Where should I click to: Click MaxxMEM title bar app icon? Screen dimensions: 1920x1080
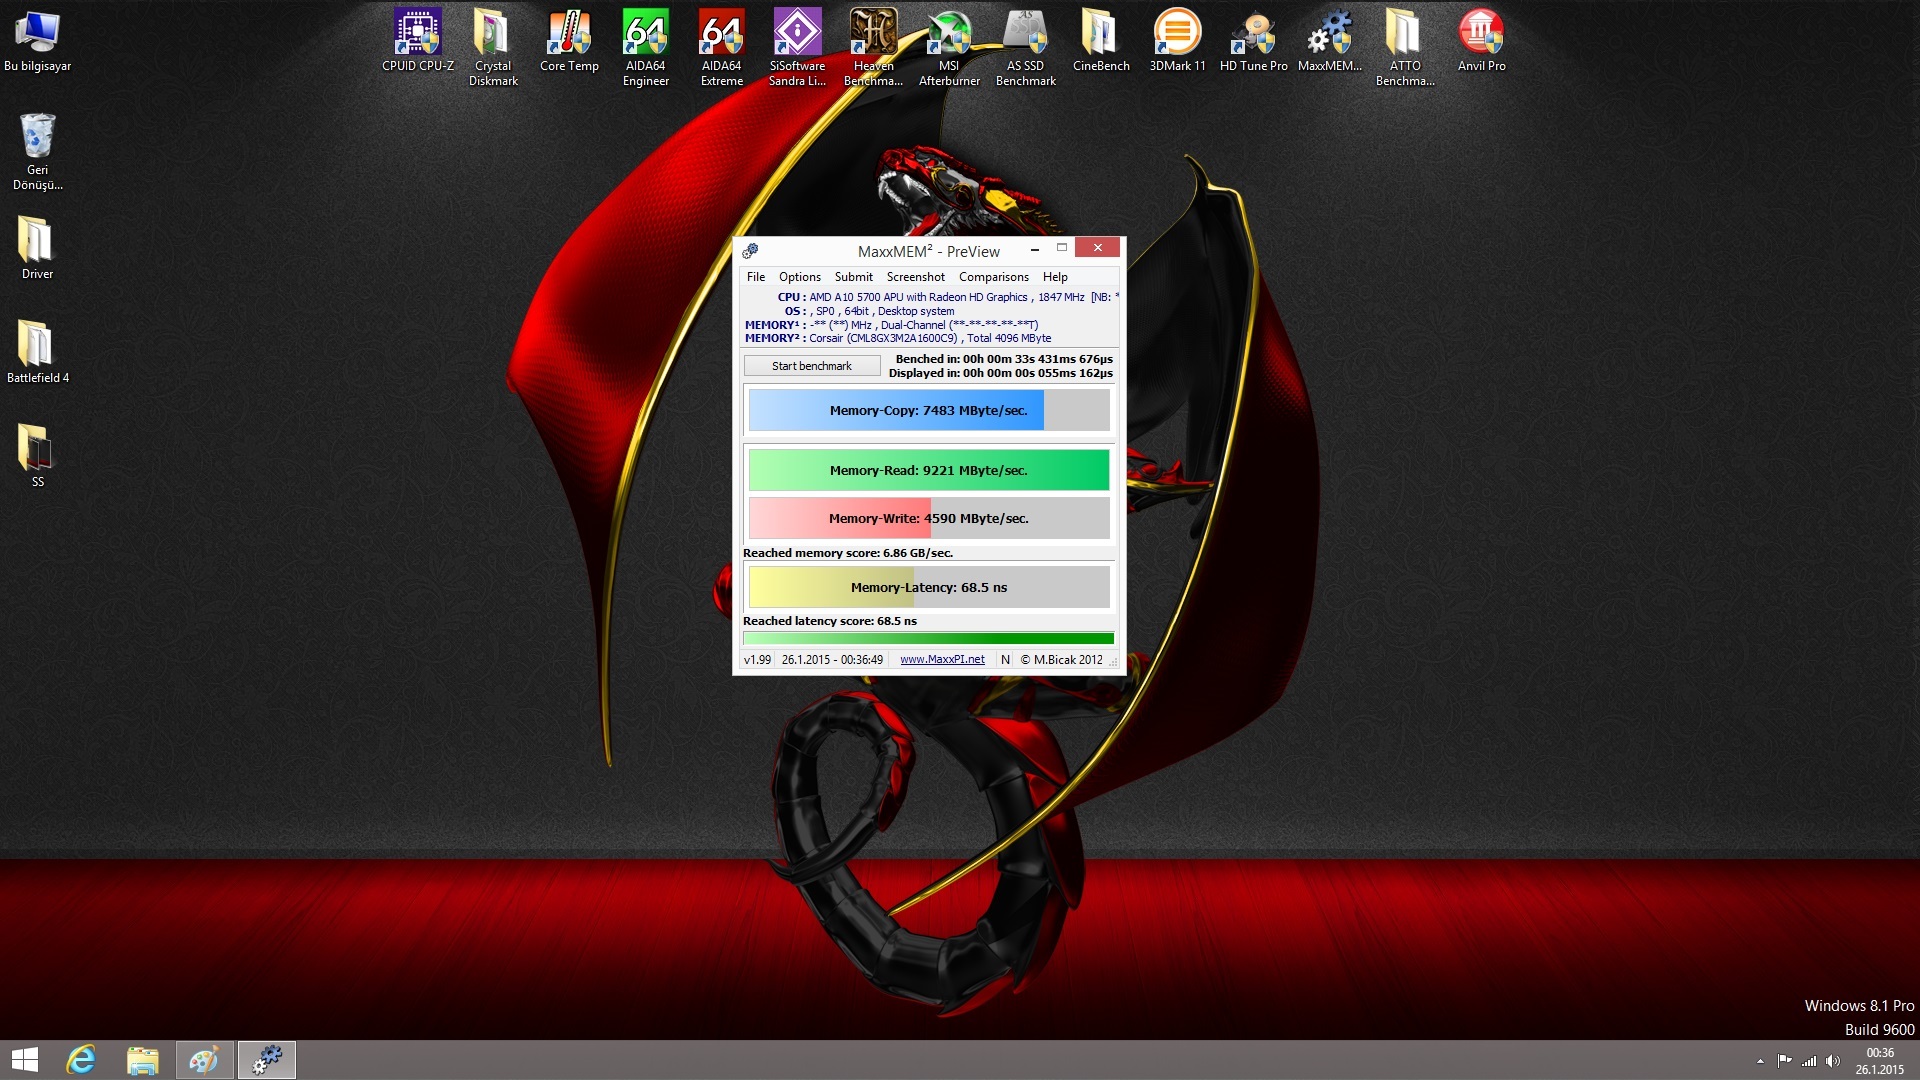point(750,251)
